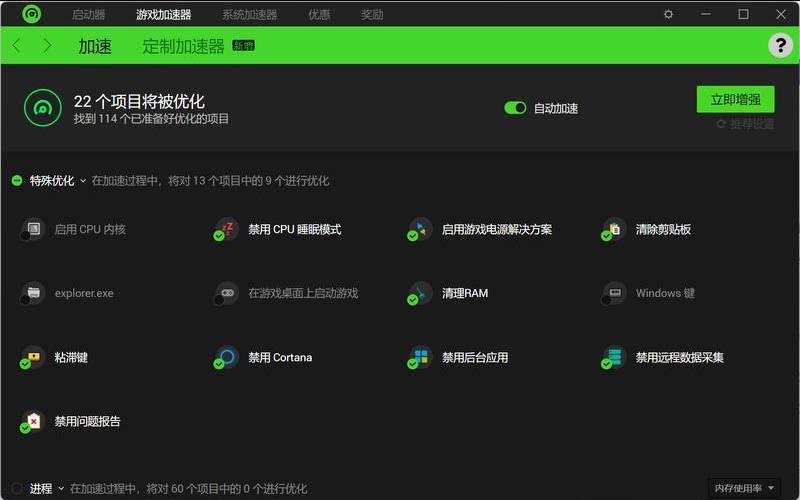Image resolution: width=800 pixels, height=500 pixels.
Task: Click the 禁用问题报告 icon
Action: [x=33, y=421]
